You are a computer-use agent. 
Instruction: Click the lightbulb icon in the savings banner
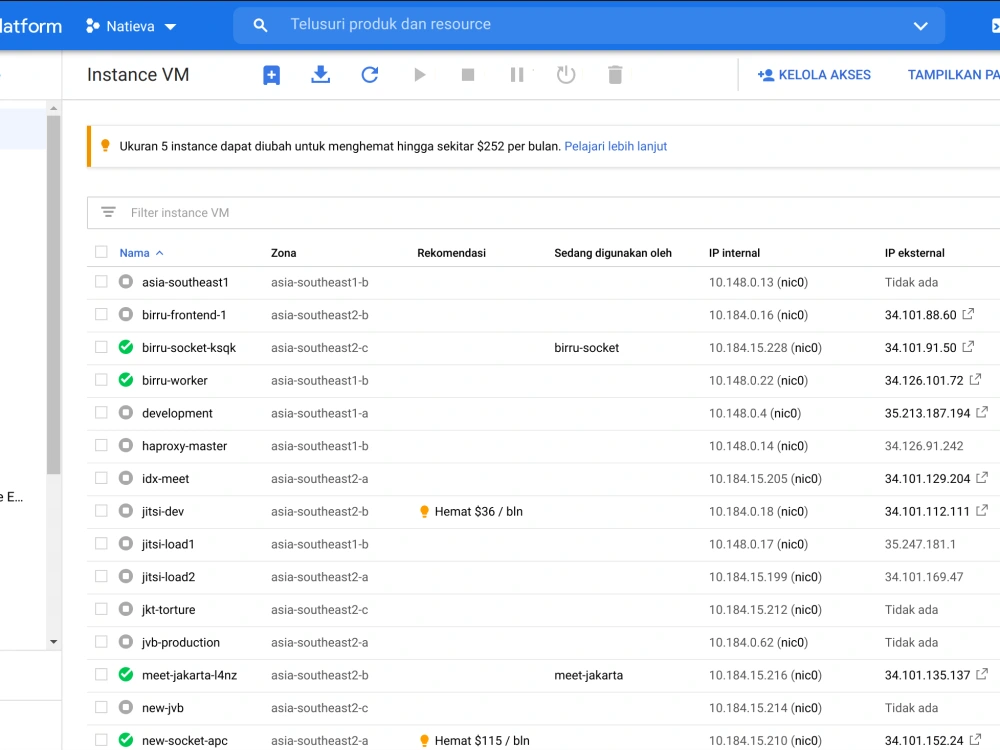pos(105,145)
